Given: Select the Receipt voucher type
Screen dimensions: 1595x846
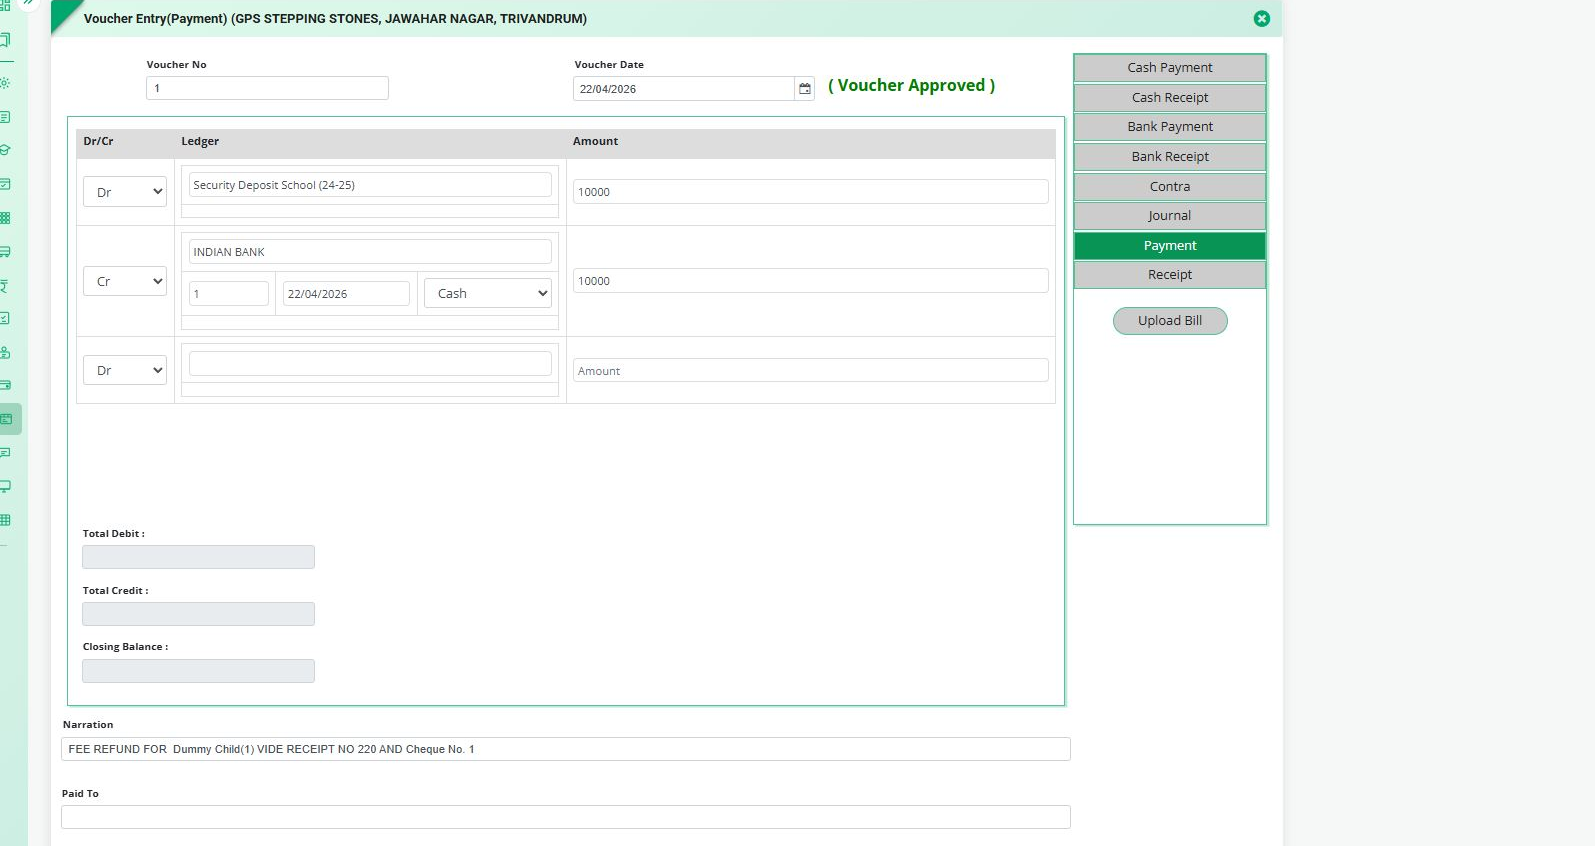Looking at the screenshot, I should click(1170, 275).
